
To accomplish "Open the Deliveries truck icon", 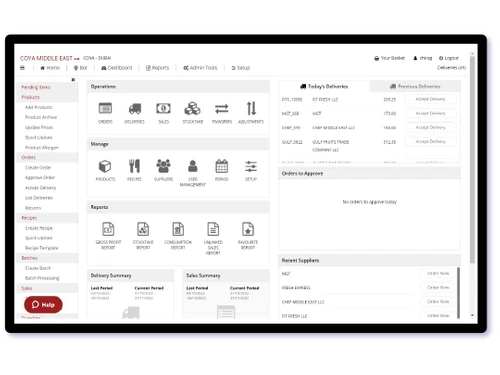I will (134, 109).
